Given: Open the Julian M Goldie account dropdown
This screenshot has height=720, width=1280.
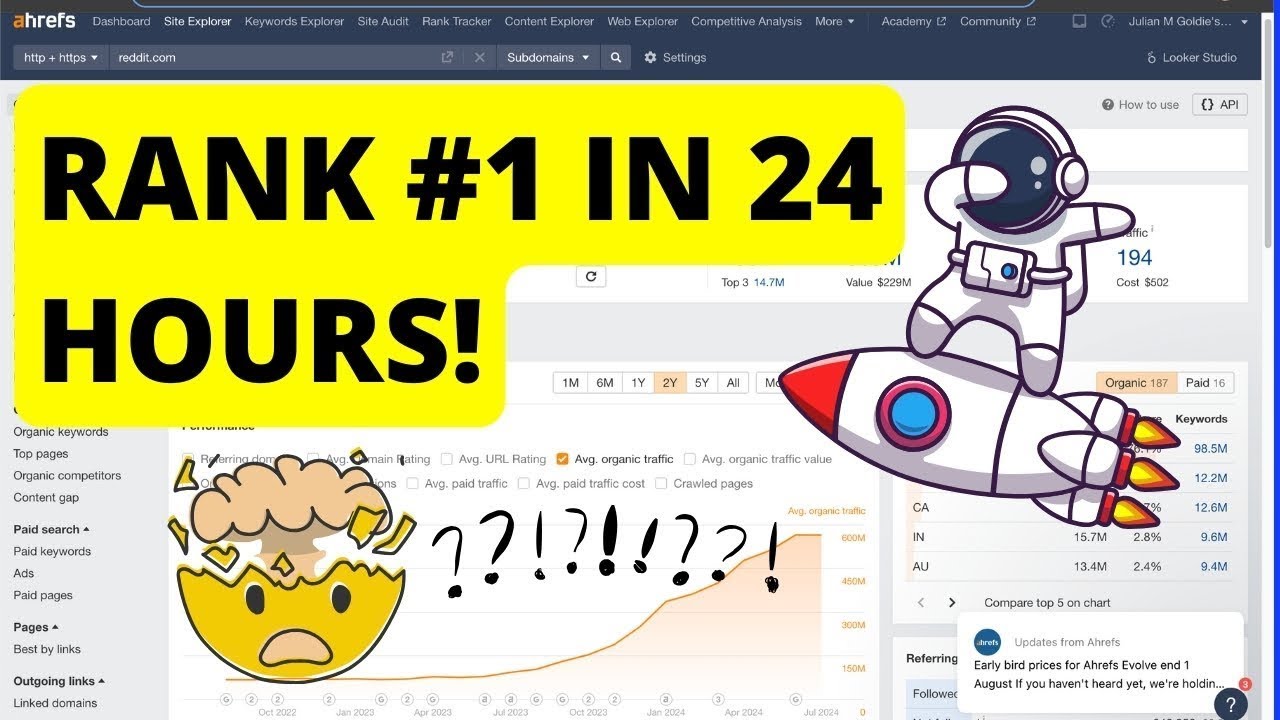Looking at the screenshot, I should pos(1186,21).
